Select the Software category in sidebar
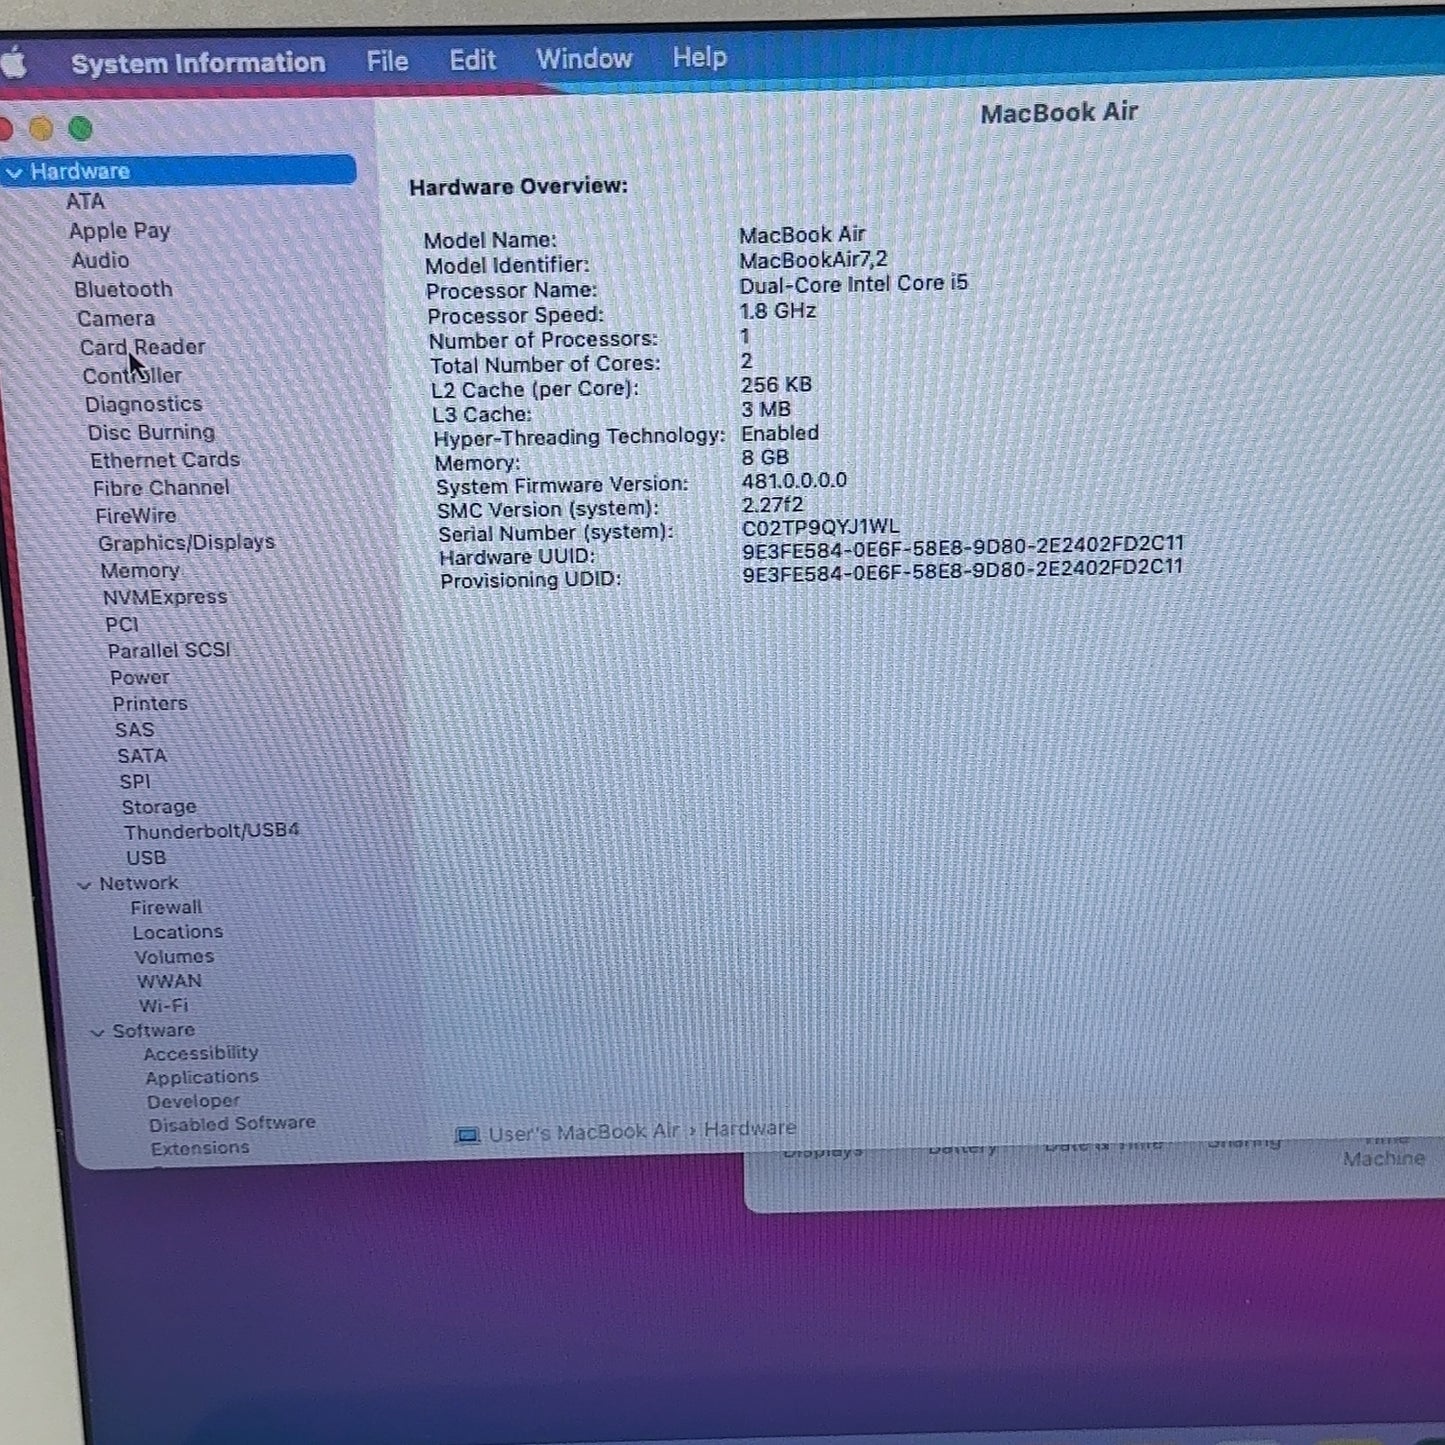The height and width of the screenshot is (1445, 1445). tap(154, 1030)
